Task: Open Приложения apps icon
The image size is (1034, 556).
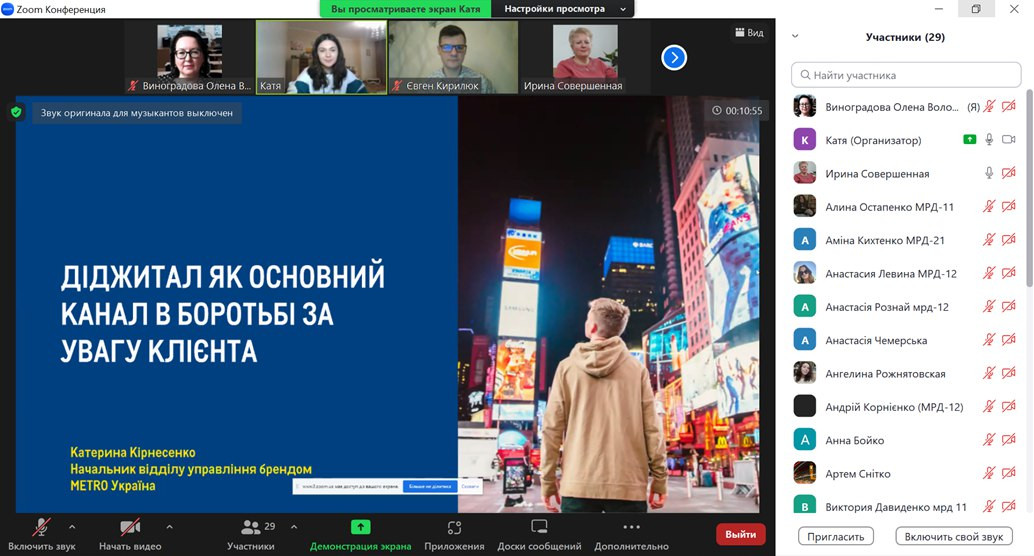Action: (454, 527)
